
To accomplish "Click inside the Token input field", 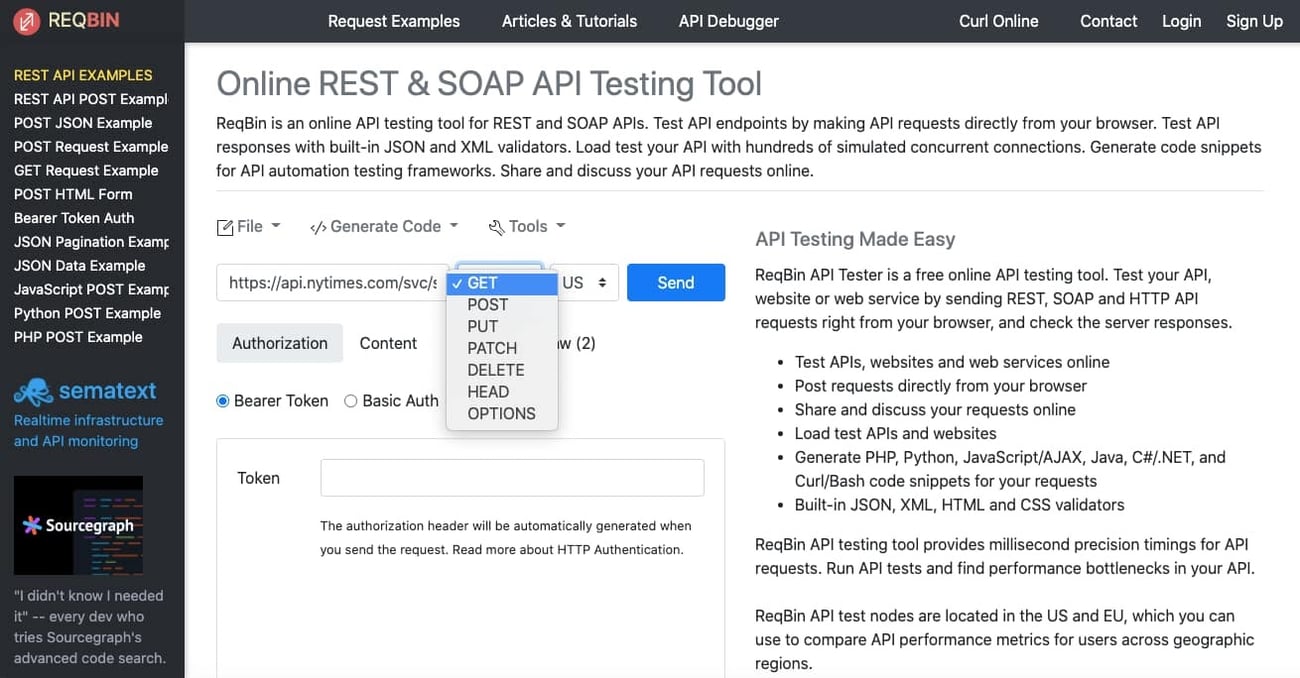I will click(x=512, y=477).
